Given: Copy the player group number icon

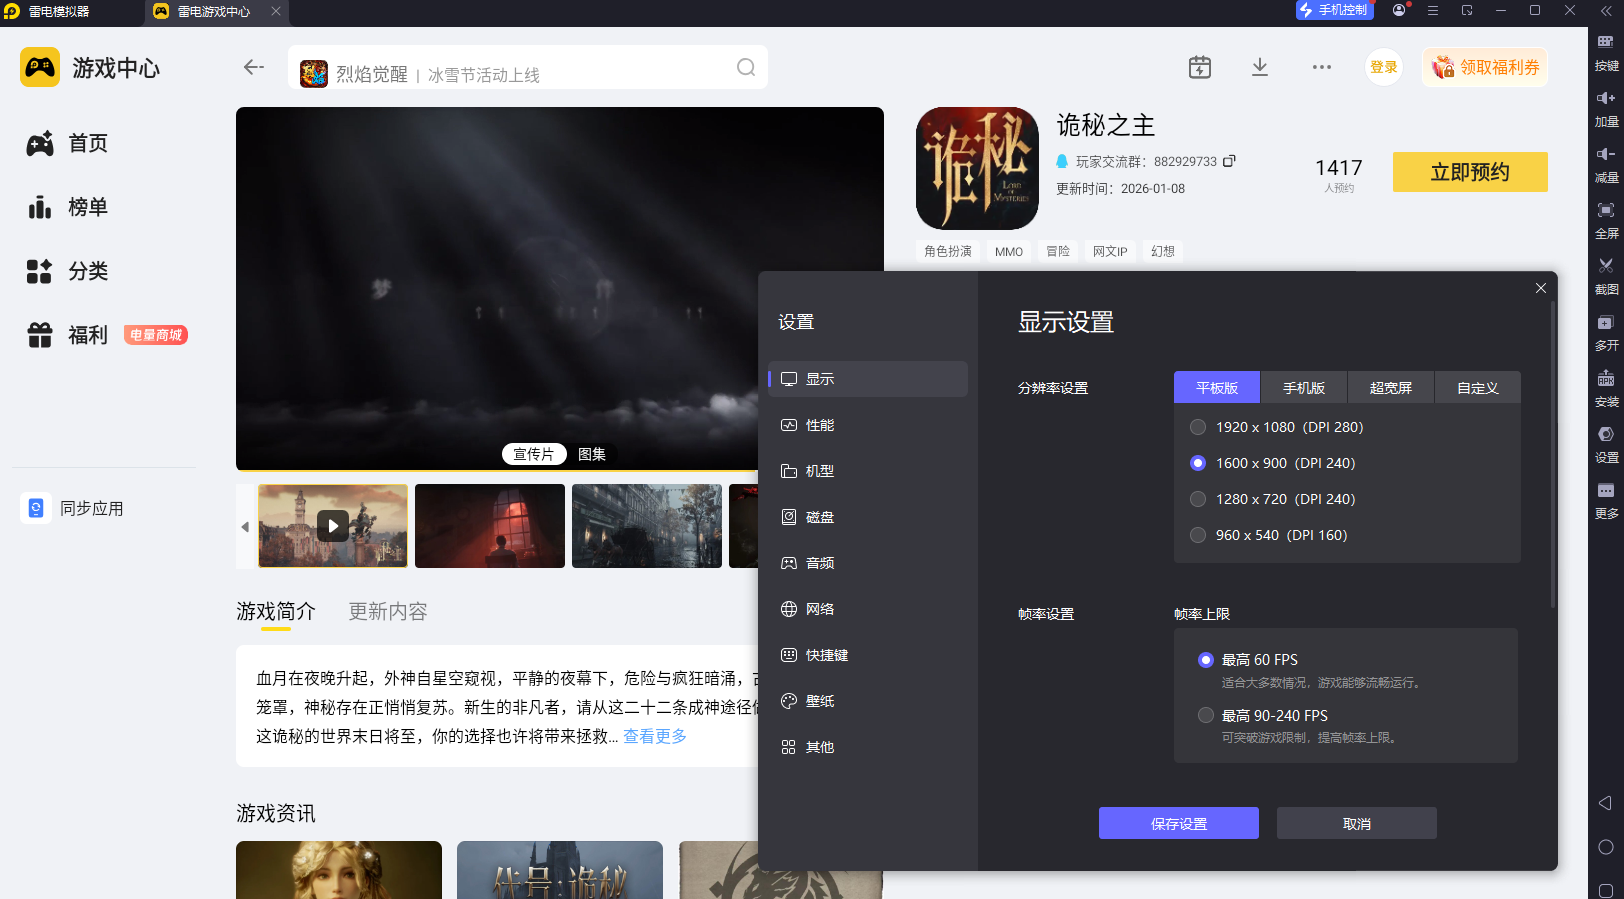Looking at the screenshot, I should (x=1230, y=161).
